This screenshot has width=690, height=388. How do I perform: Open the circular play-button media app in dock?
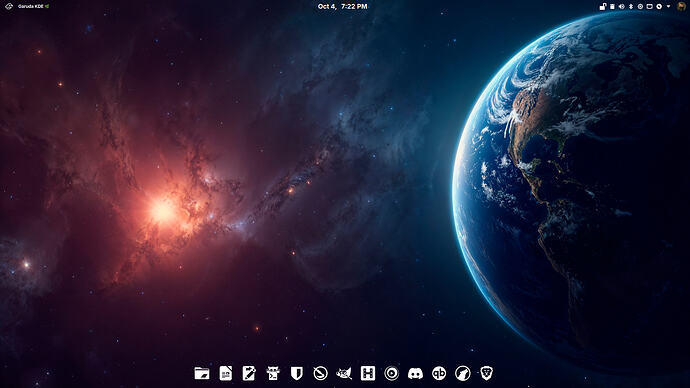coord(391,373)
